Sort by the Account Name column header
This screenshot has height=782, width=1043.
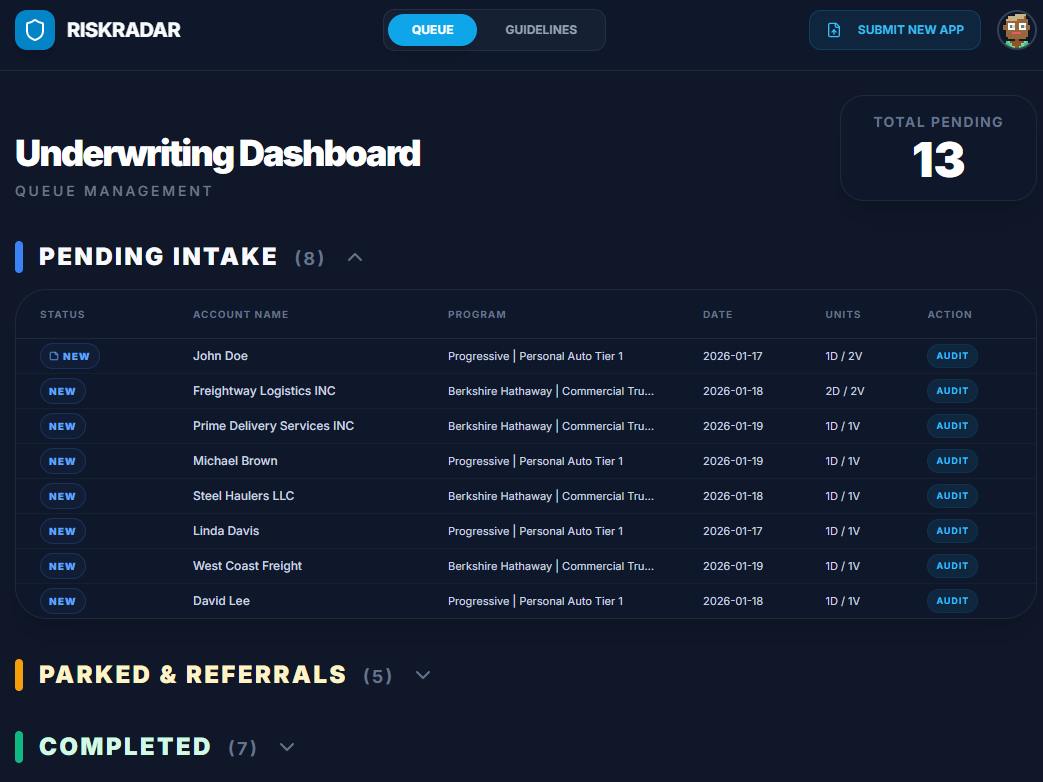240,314
